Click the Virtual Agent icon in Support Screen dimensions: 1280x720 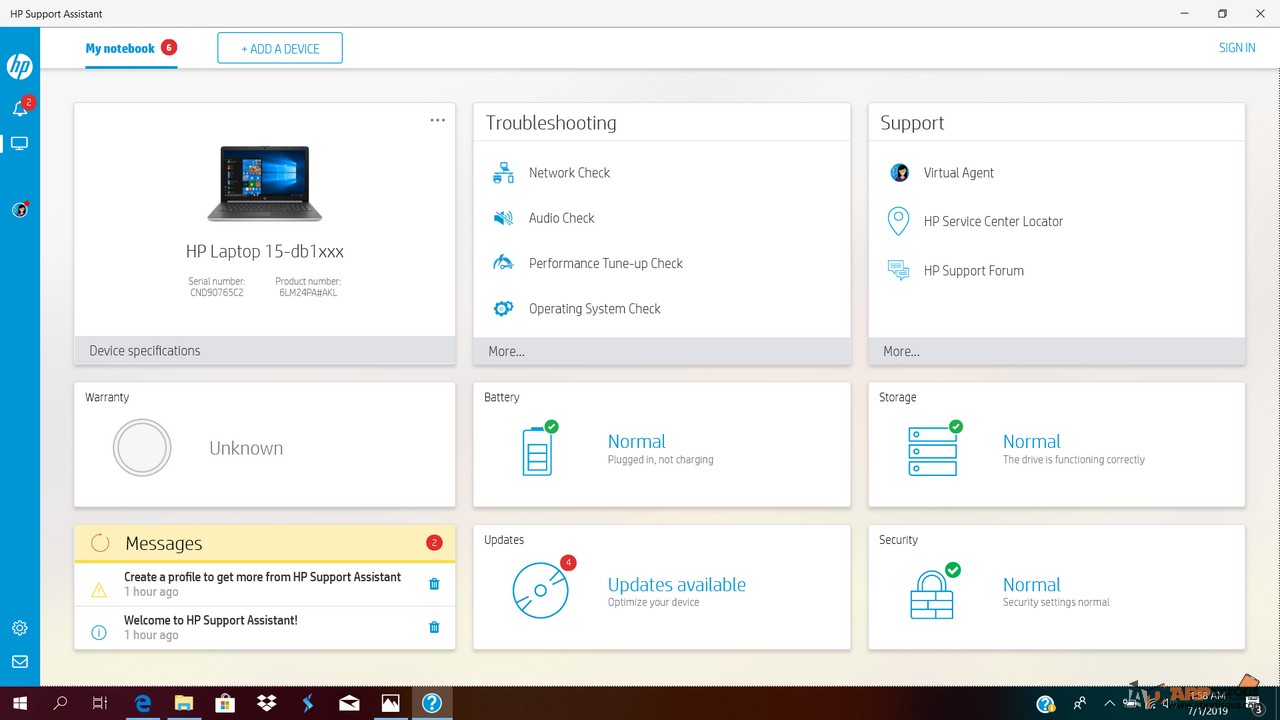899,173
